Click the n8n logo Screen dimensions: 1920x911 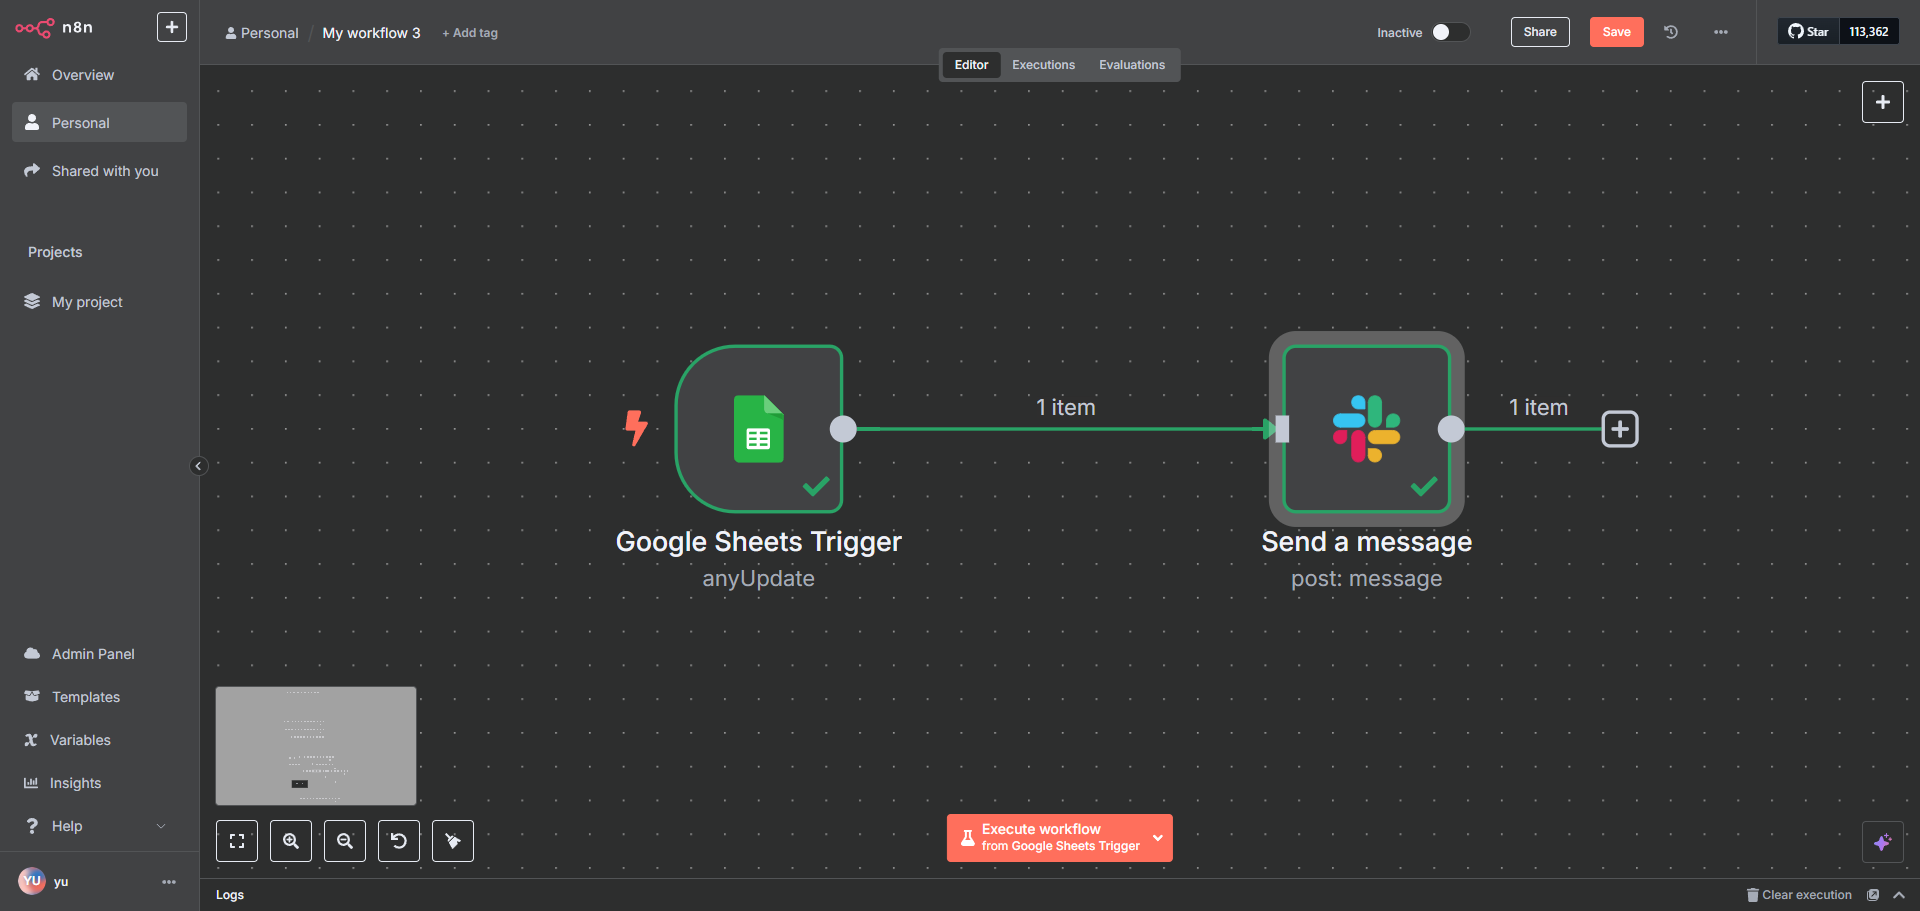[x=54, y=28]
